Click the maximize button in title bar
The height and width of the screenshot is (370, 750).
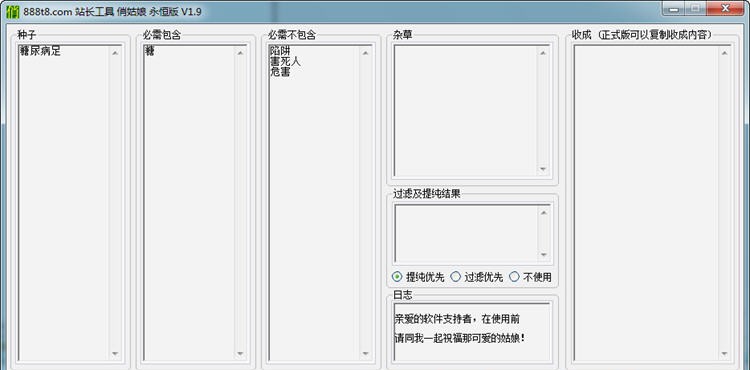pos(695,8)
